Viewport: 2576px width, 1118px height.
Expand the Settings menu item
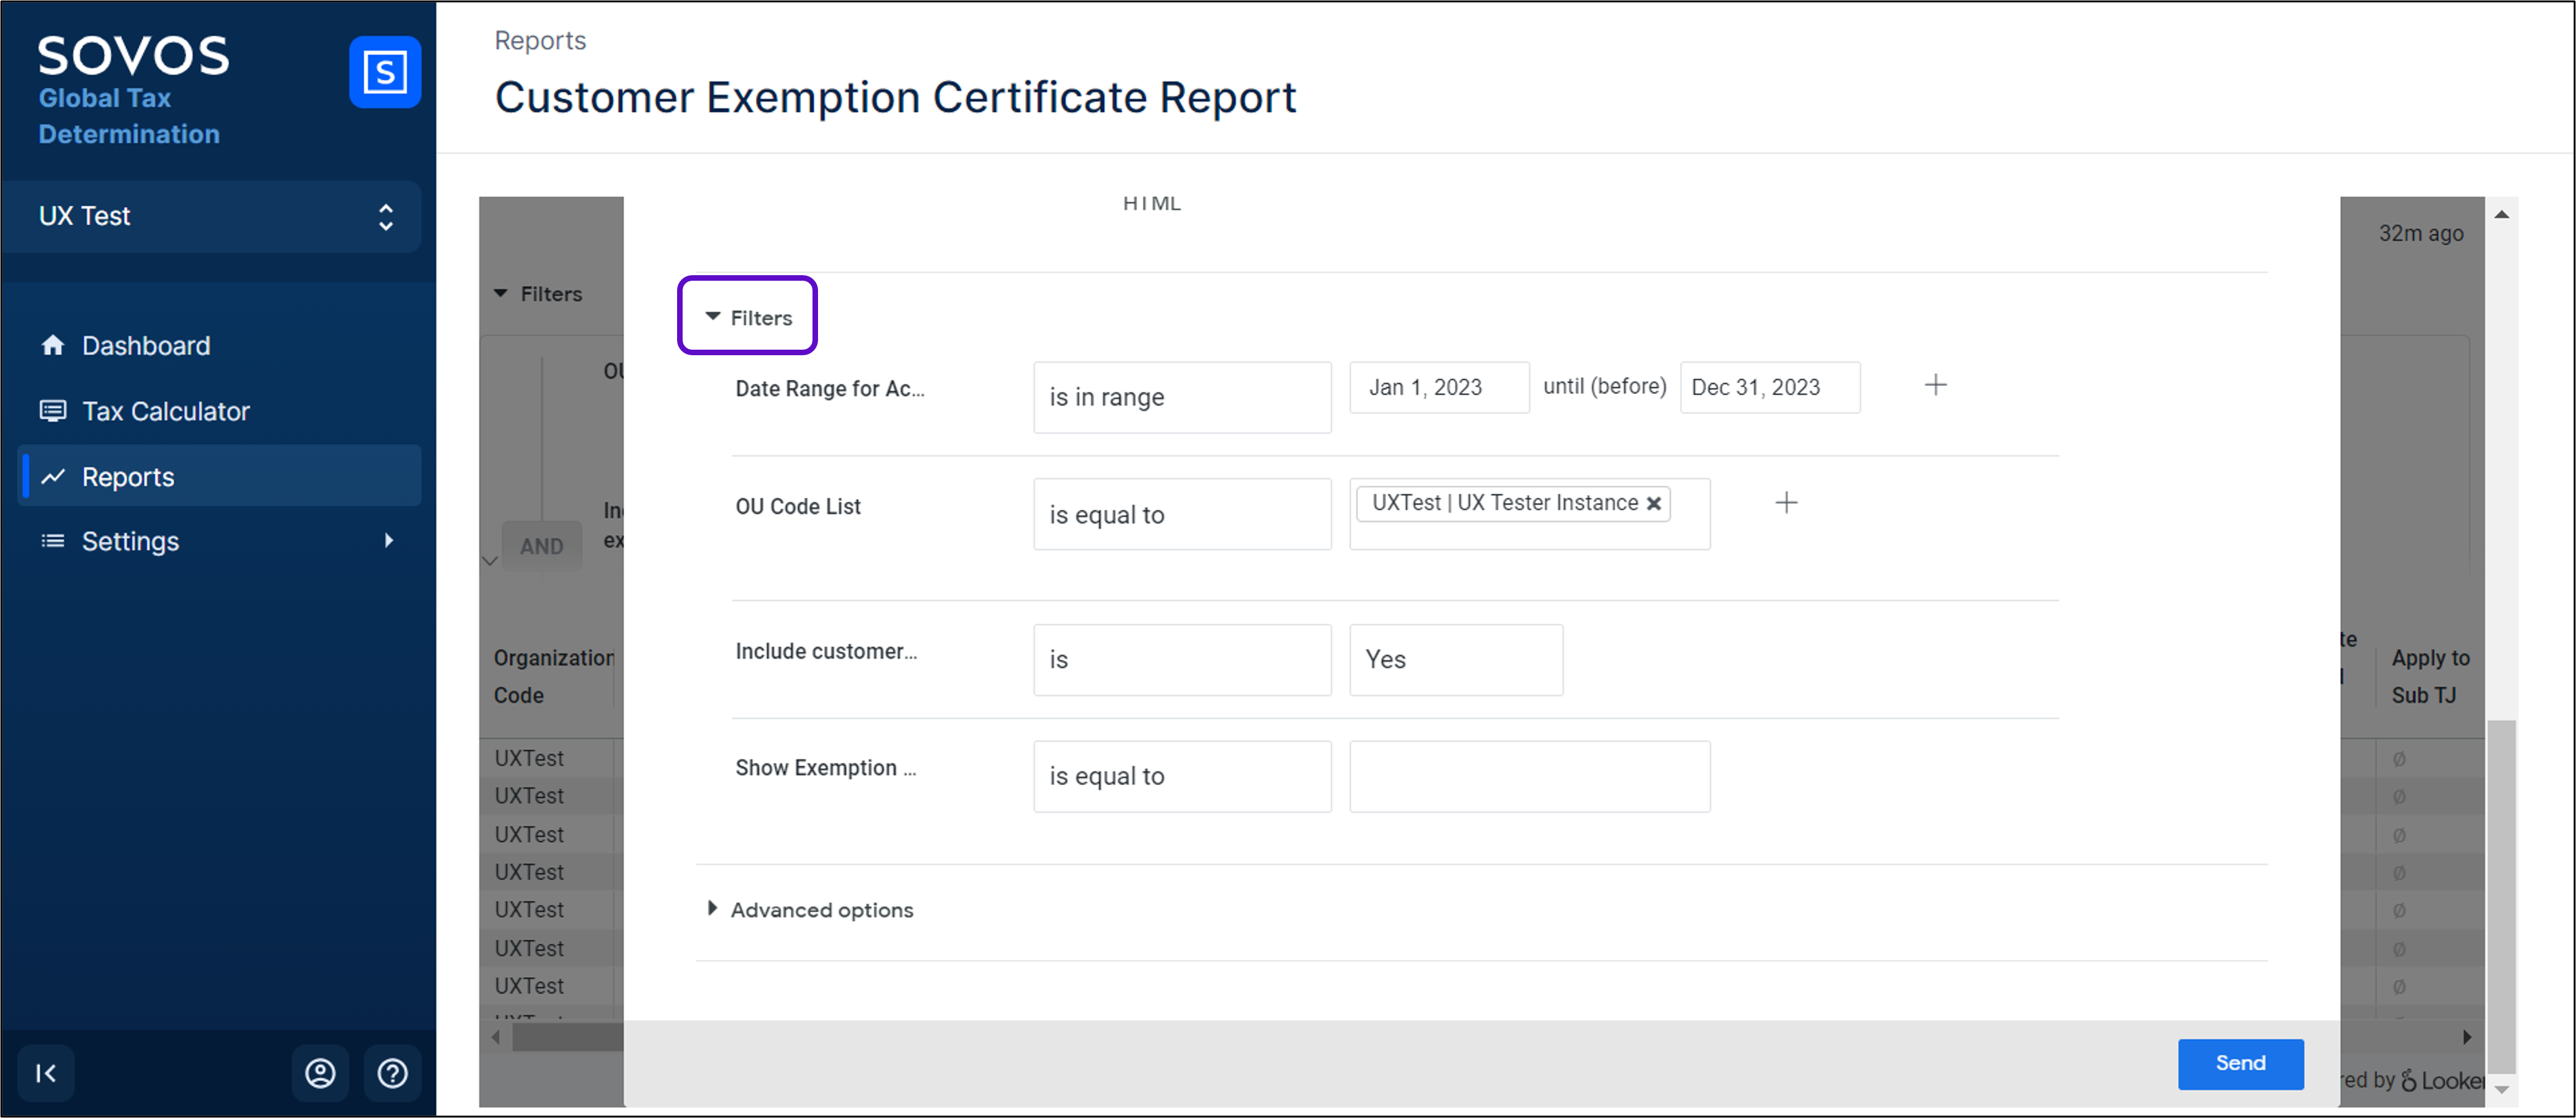click(130, 541)
